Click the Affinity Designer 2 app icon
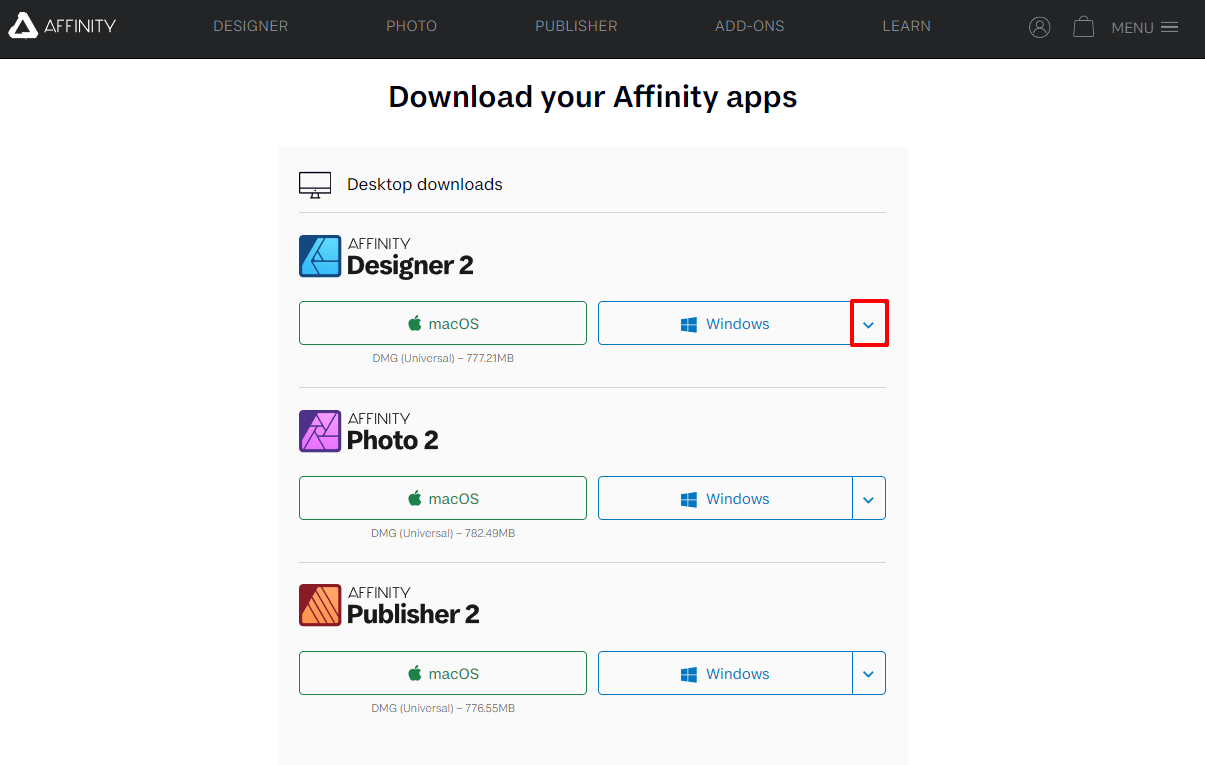This screenshot has width=1205, height=765. click(x=320, y=256)
